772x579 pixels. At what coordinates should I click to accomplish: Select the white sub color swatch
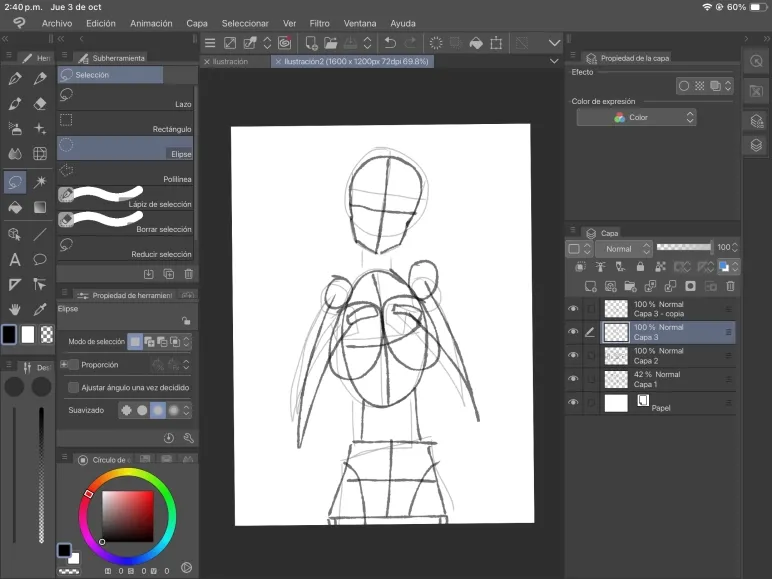(x=28, y=335)
